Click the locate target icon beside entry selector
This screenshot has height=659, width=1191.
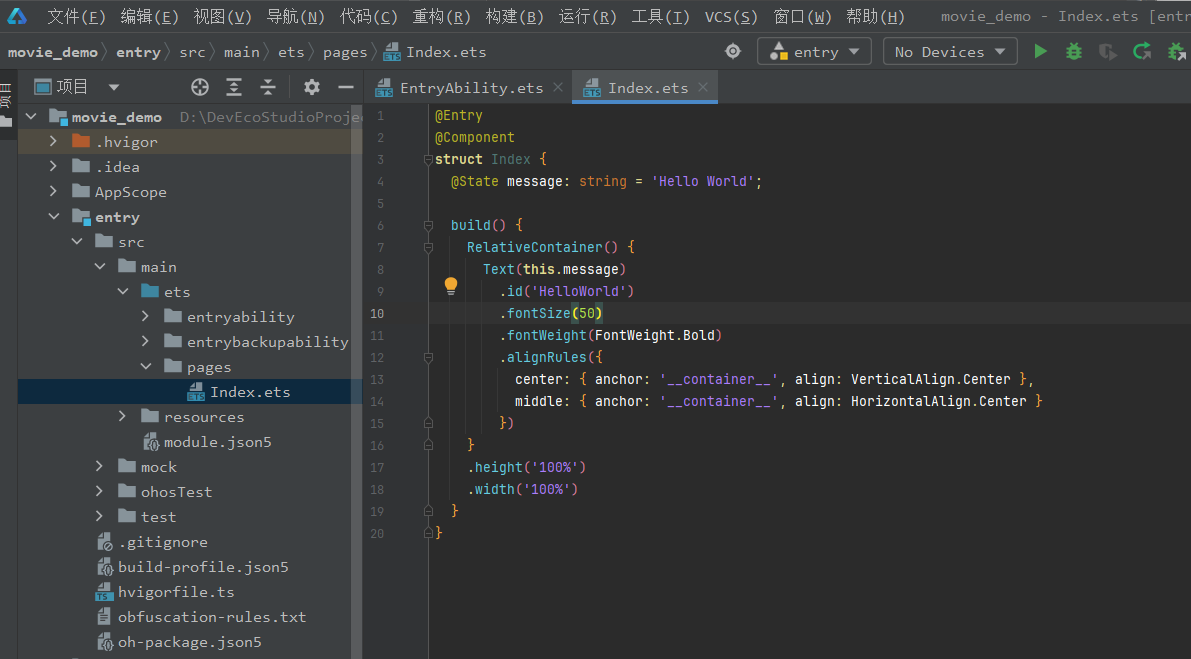click(x=733, y=52)
